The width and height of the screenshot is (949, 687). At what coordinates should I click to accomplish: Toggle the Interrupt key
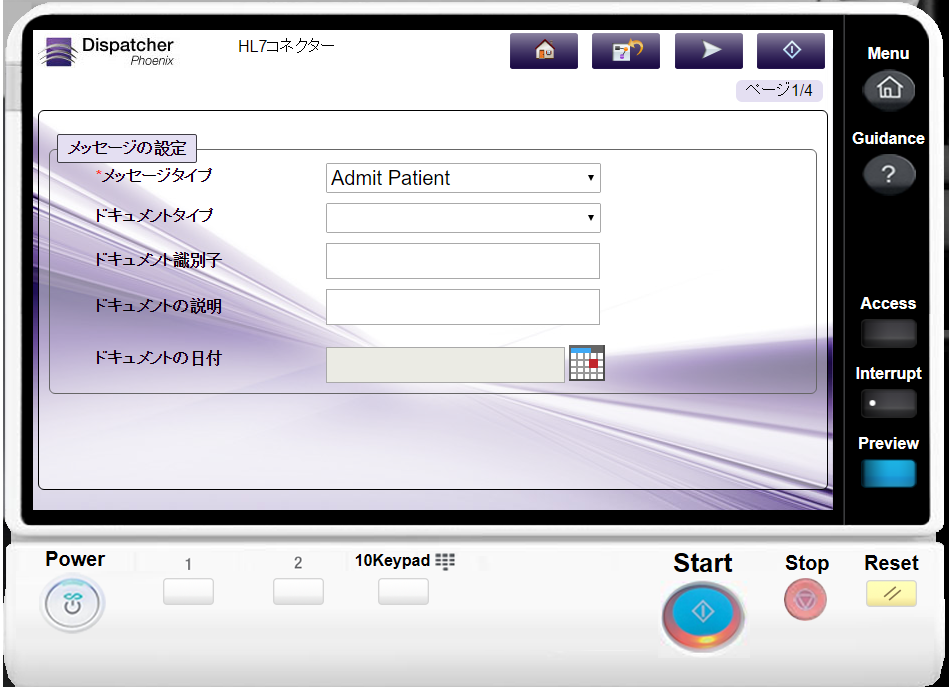click(x=888, y=403)
